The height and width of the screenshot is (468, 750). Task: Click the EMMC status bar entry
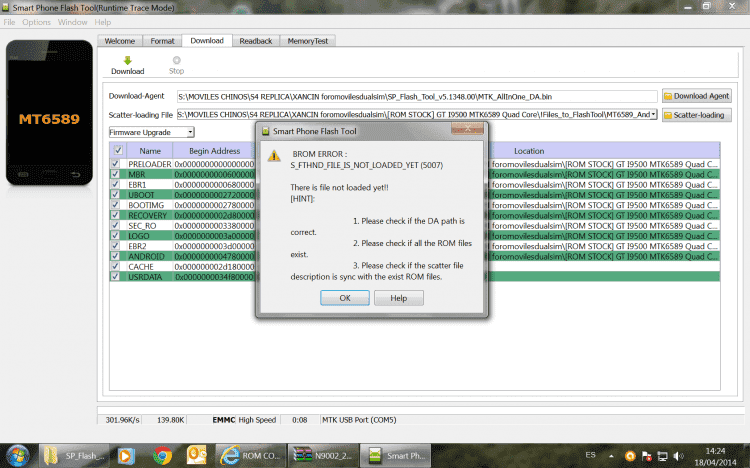pyautogui.click(x=223, y=420)
